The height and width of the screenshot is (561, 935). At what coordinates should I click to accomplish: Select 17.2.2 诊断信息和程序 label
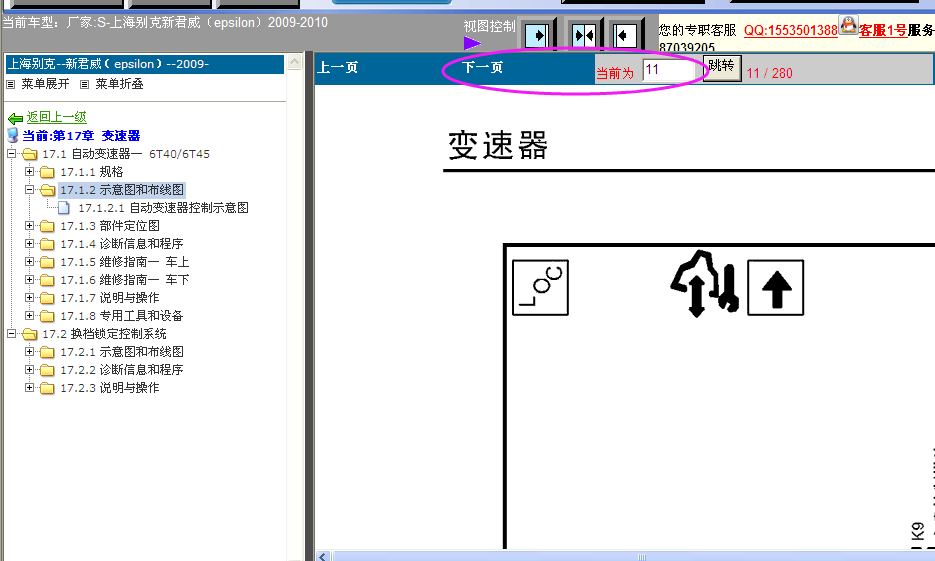[122, 370]
